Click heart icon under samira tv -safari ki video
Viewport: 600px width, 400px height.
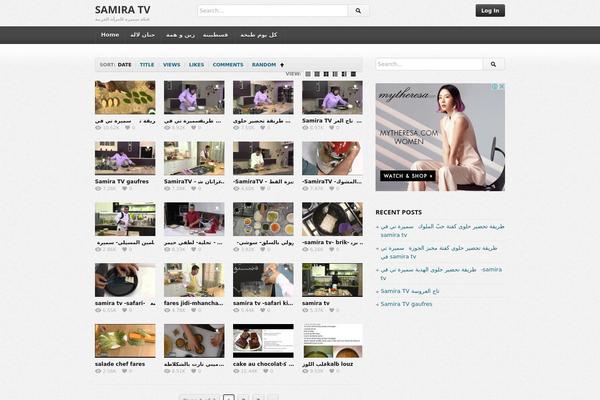point(262,310)
